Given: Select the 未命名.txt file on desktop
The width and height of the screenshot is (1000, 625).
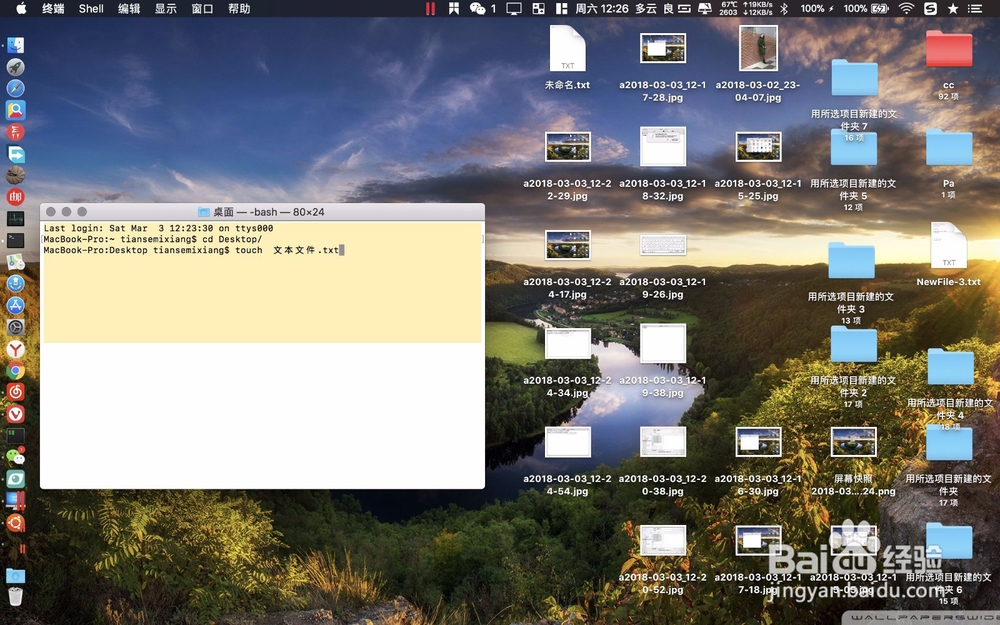Looking at the screenshot, I should 567,57.
